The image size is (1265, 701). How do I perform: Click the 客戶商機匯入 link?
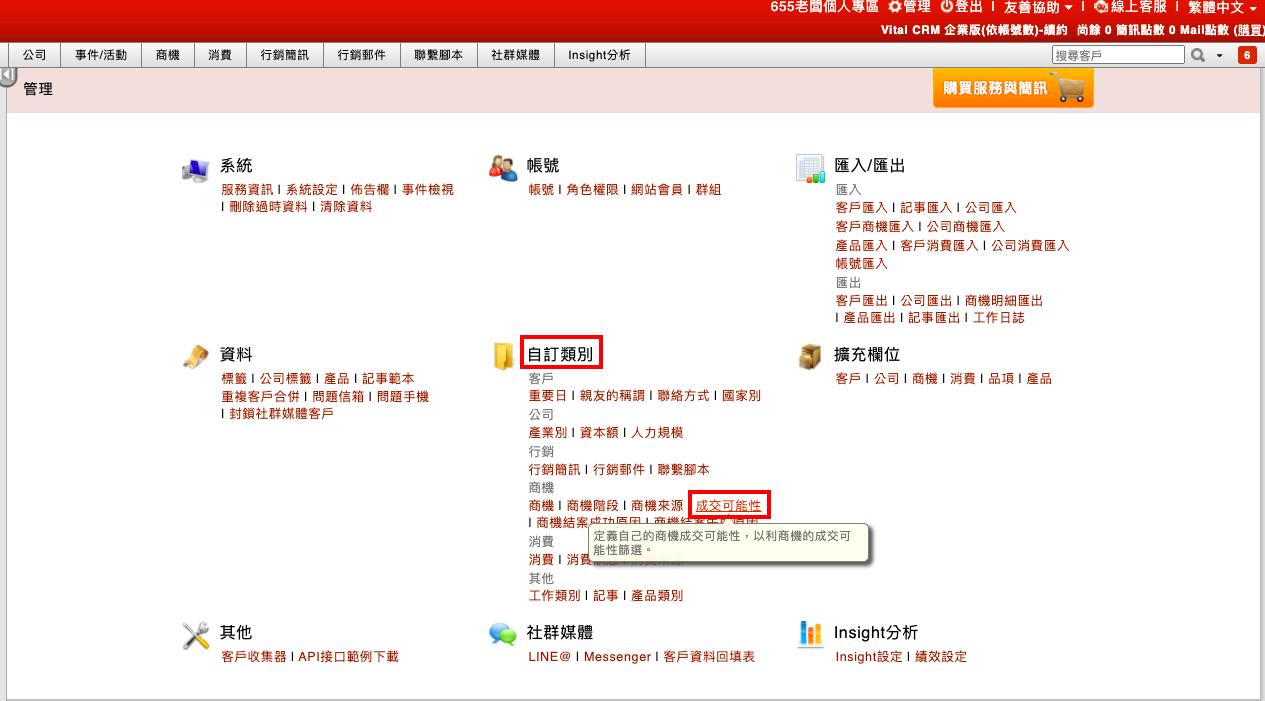[875, 226]
